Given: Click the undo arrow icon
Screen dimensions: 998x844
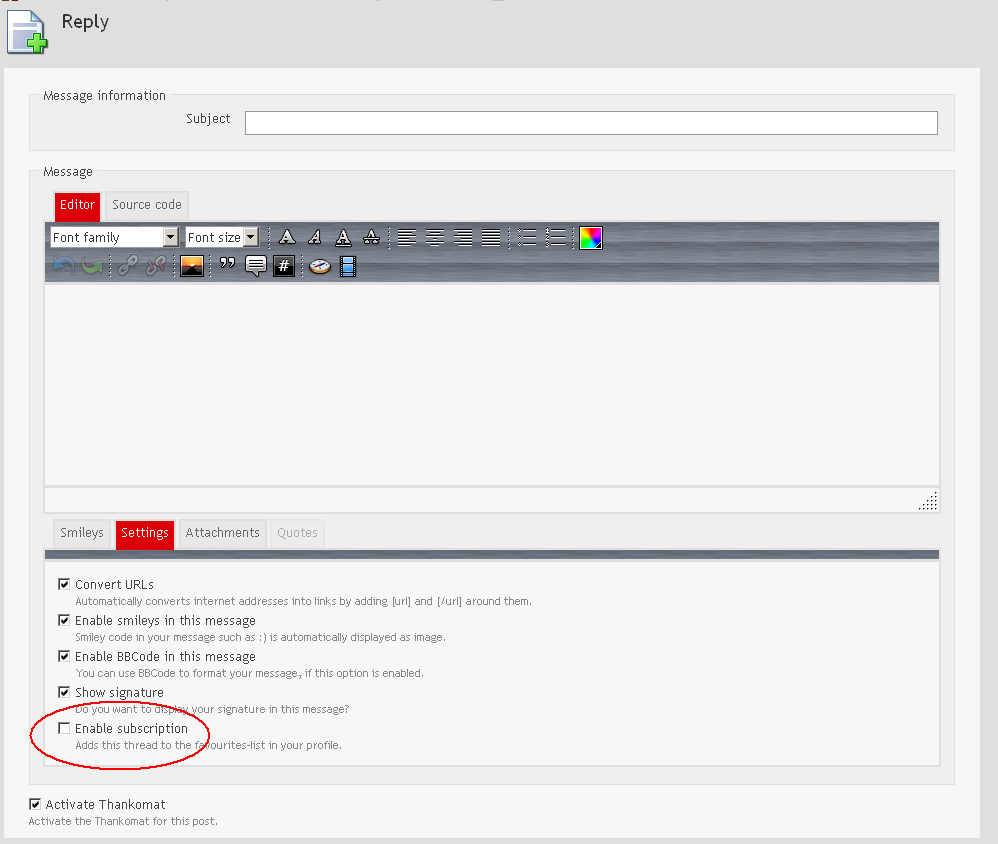Looking at the screenshot, I should 64,265.
